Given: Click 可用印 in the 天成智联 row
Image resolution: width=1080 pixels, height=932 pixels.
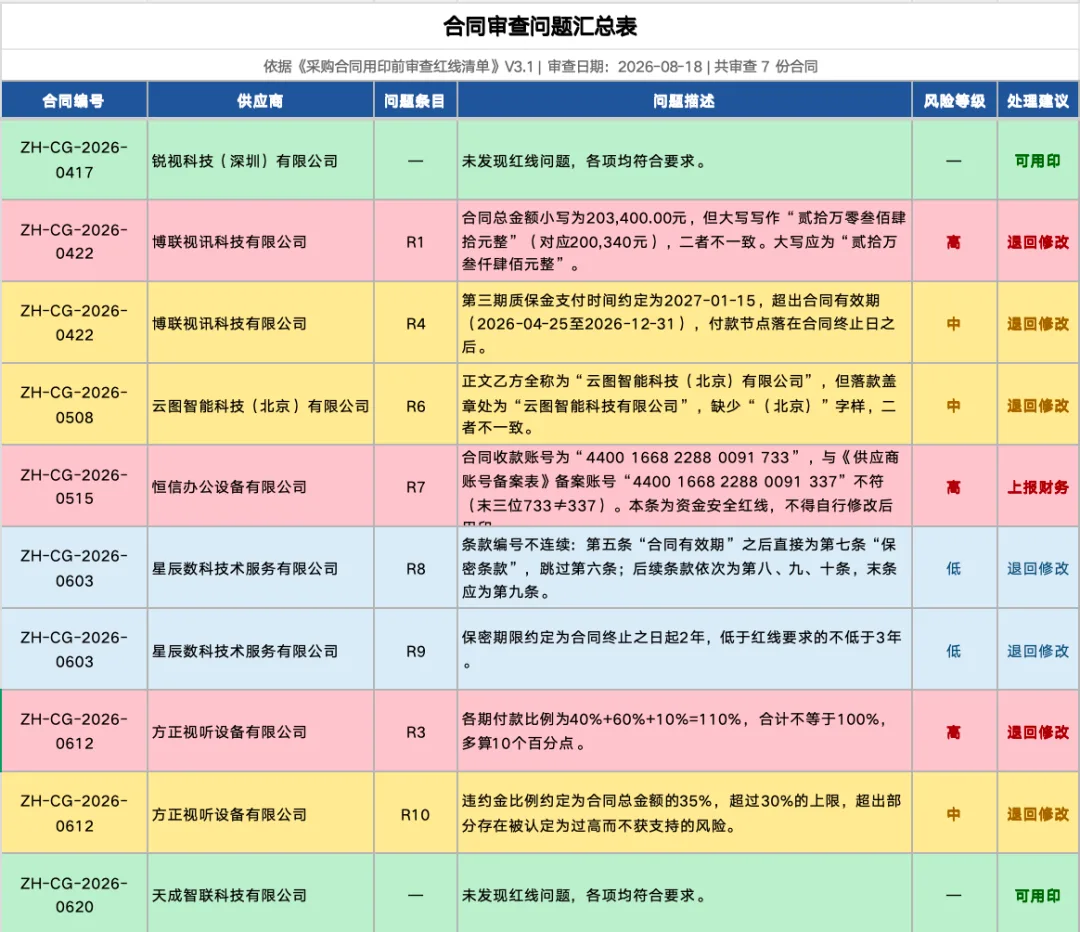Looking at the screenshot, I should [x=1038, y=894].
